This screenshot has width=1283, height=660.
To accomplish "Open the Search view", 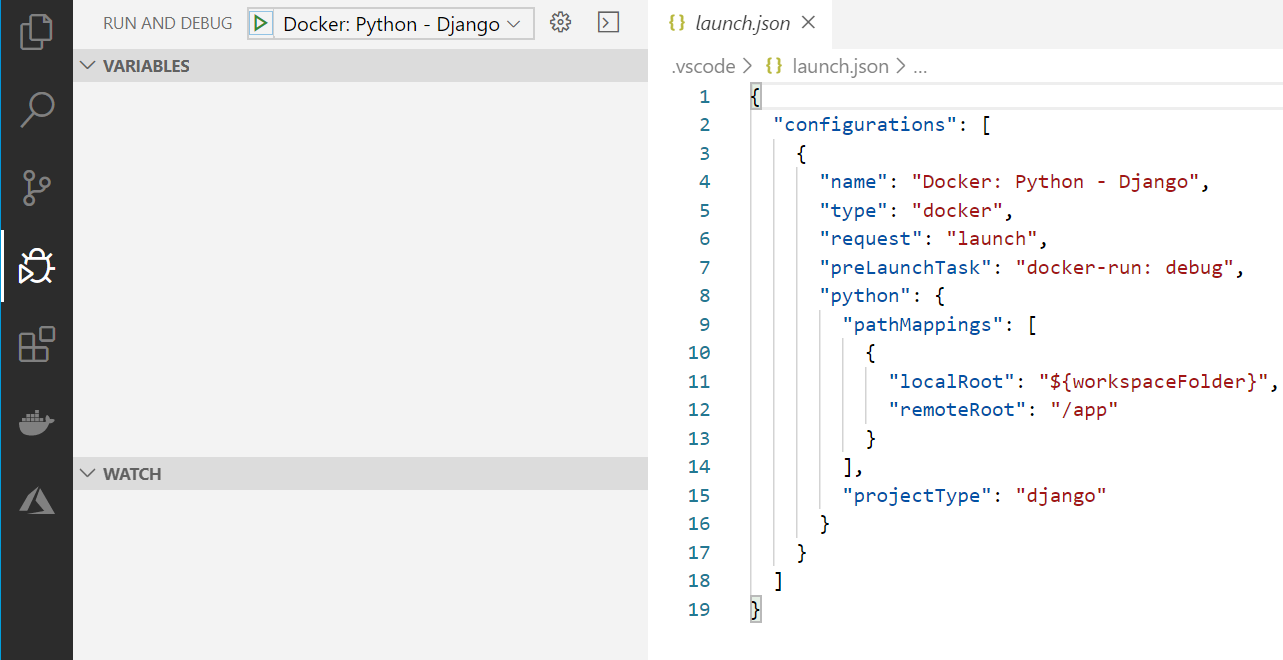I will click(37, 109).
